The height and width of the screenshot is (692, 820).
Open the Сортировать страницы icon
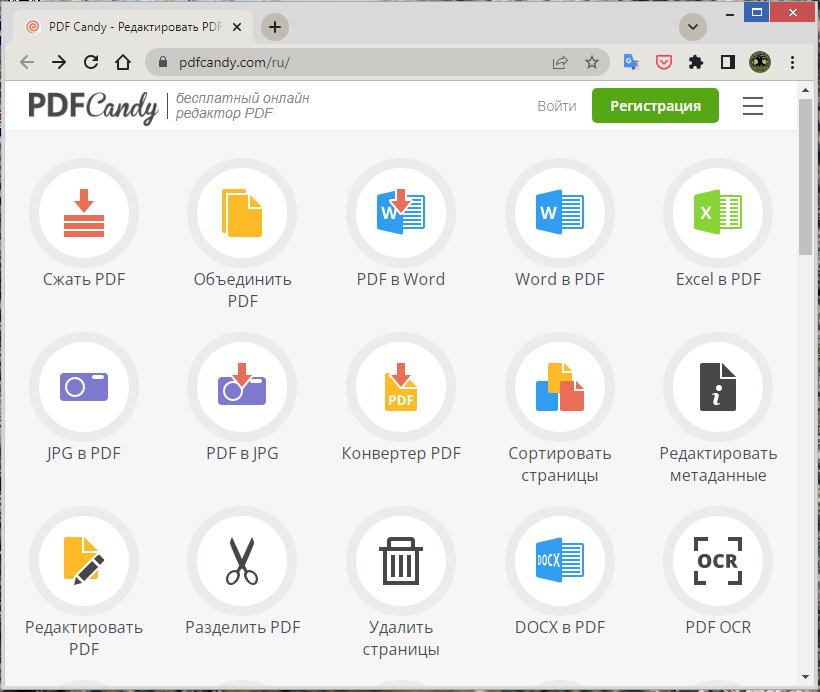(x=560, y=387)
